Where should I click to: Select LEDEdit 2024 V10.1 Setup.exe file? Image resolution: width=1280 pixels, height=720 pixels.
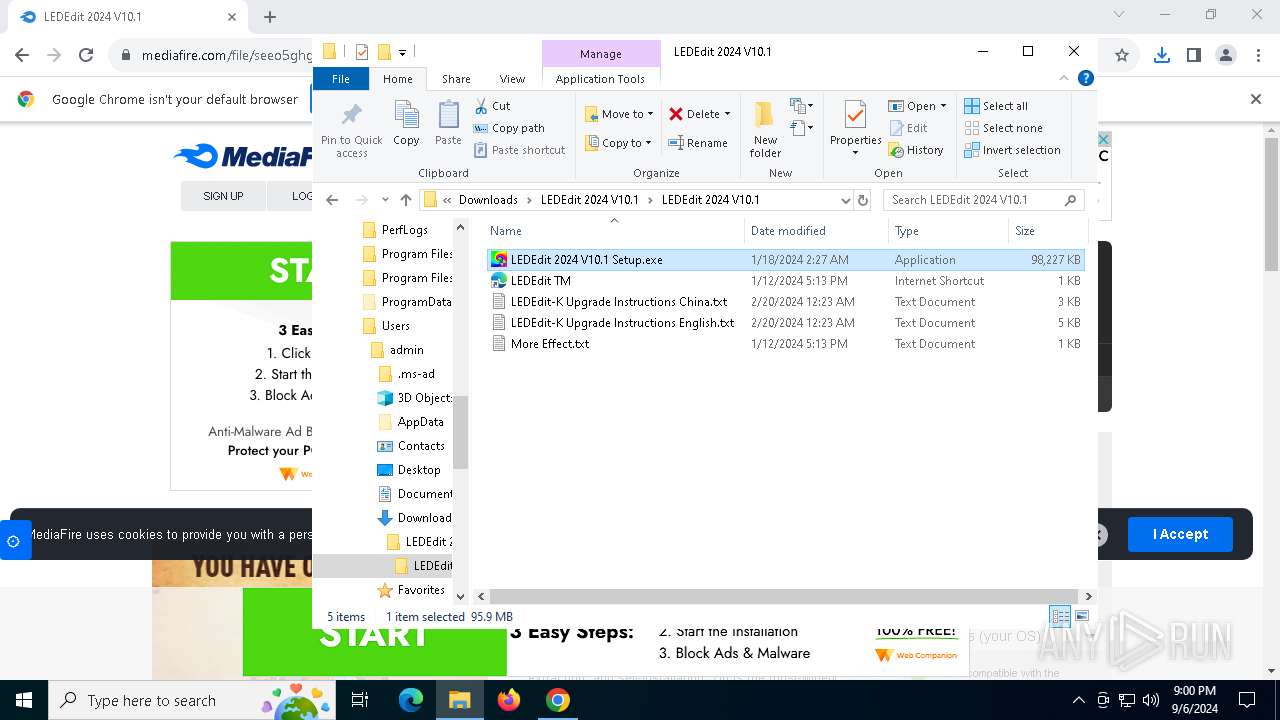(x=785, y=260)
